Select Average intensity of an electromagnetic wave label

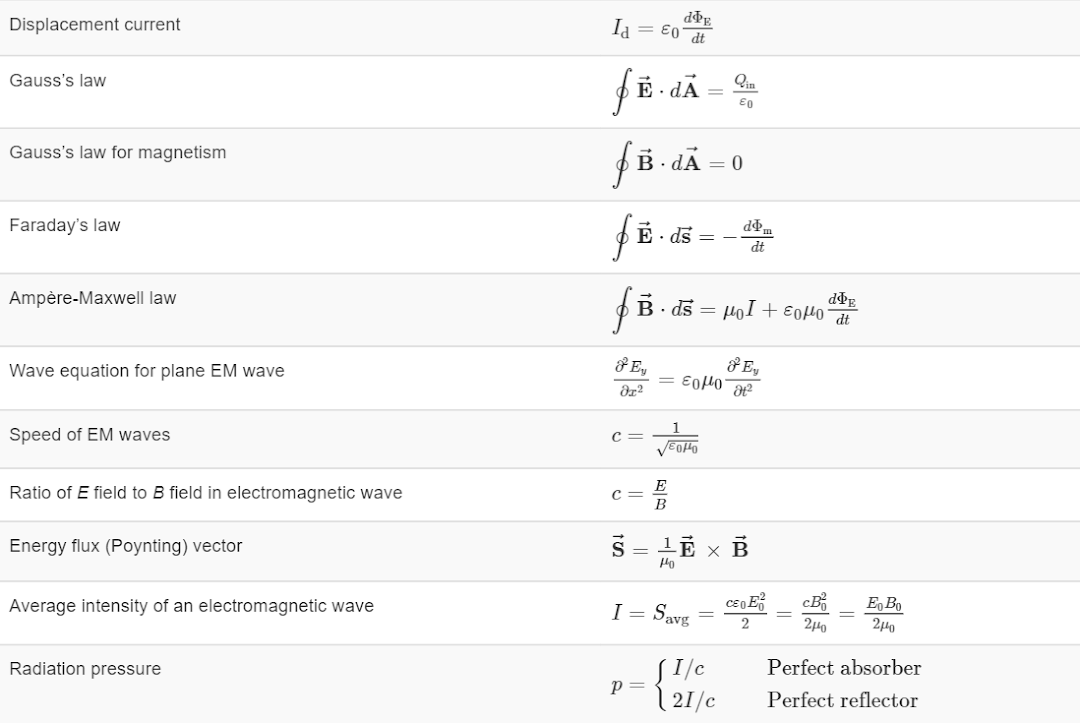(191, 606)
